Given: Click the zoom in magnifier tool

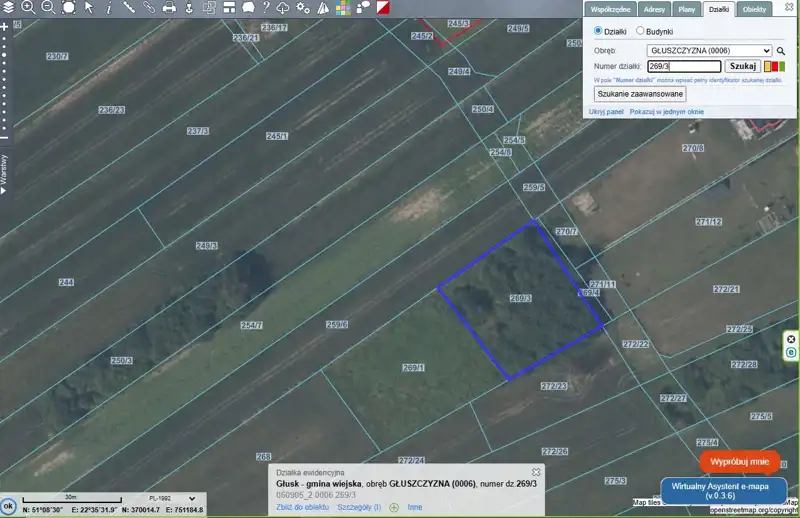Looking at the screenshot, I should pyautogui.click(x=28, y=7).
